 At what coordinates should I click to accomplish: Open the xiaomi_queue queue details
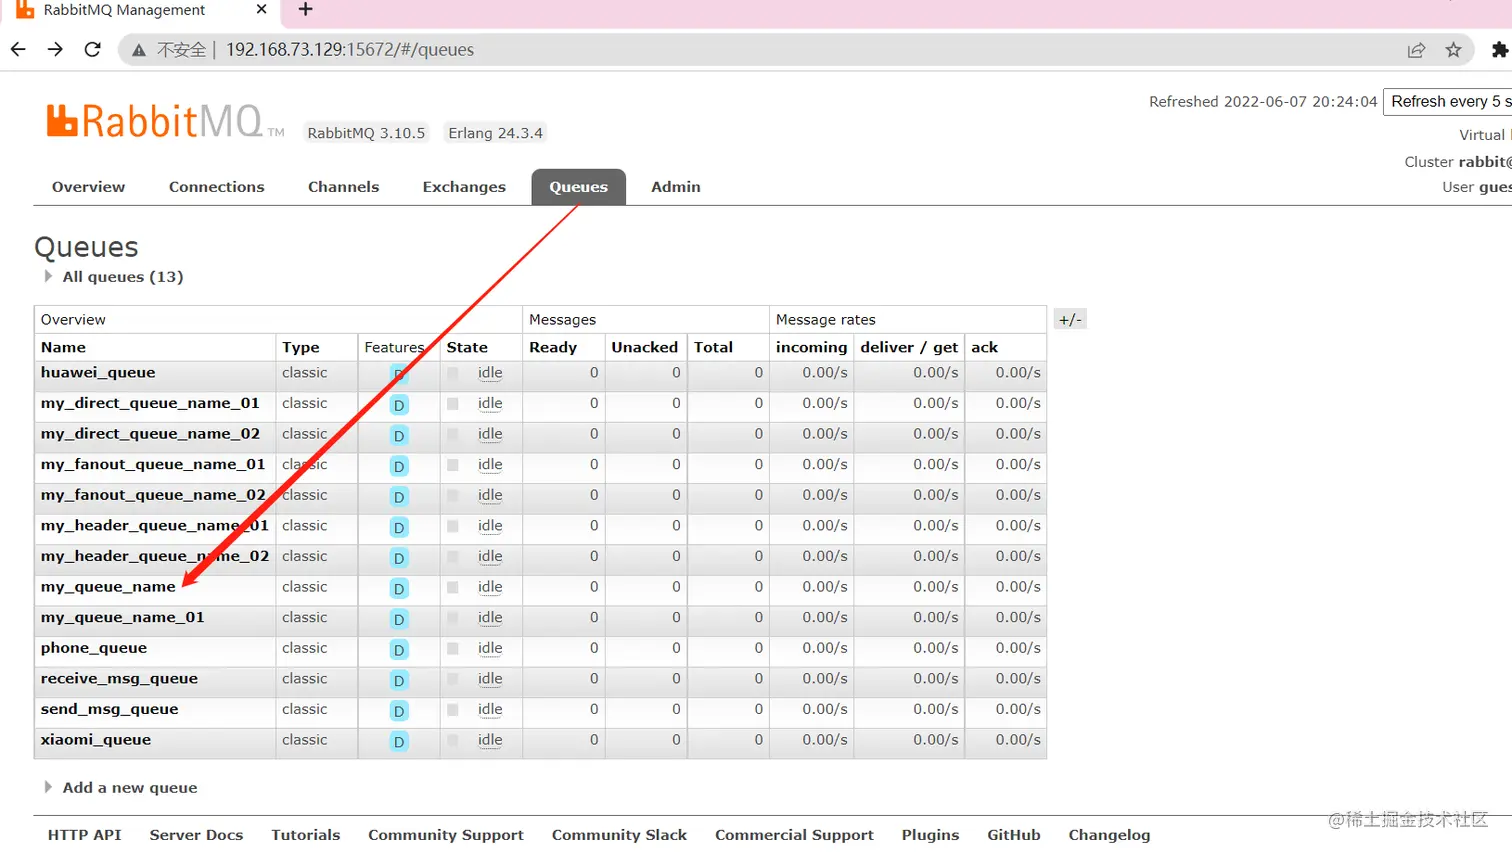pyautogui.click(x=96, y=740)
